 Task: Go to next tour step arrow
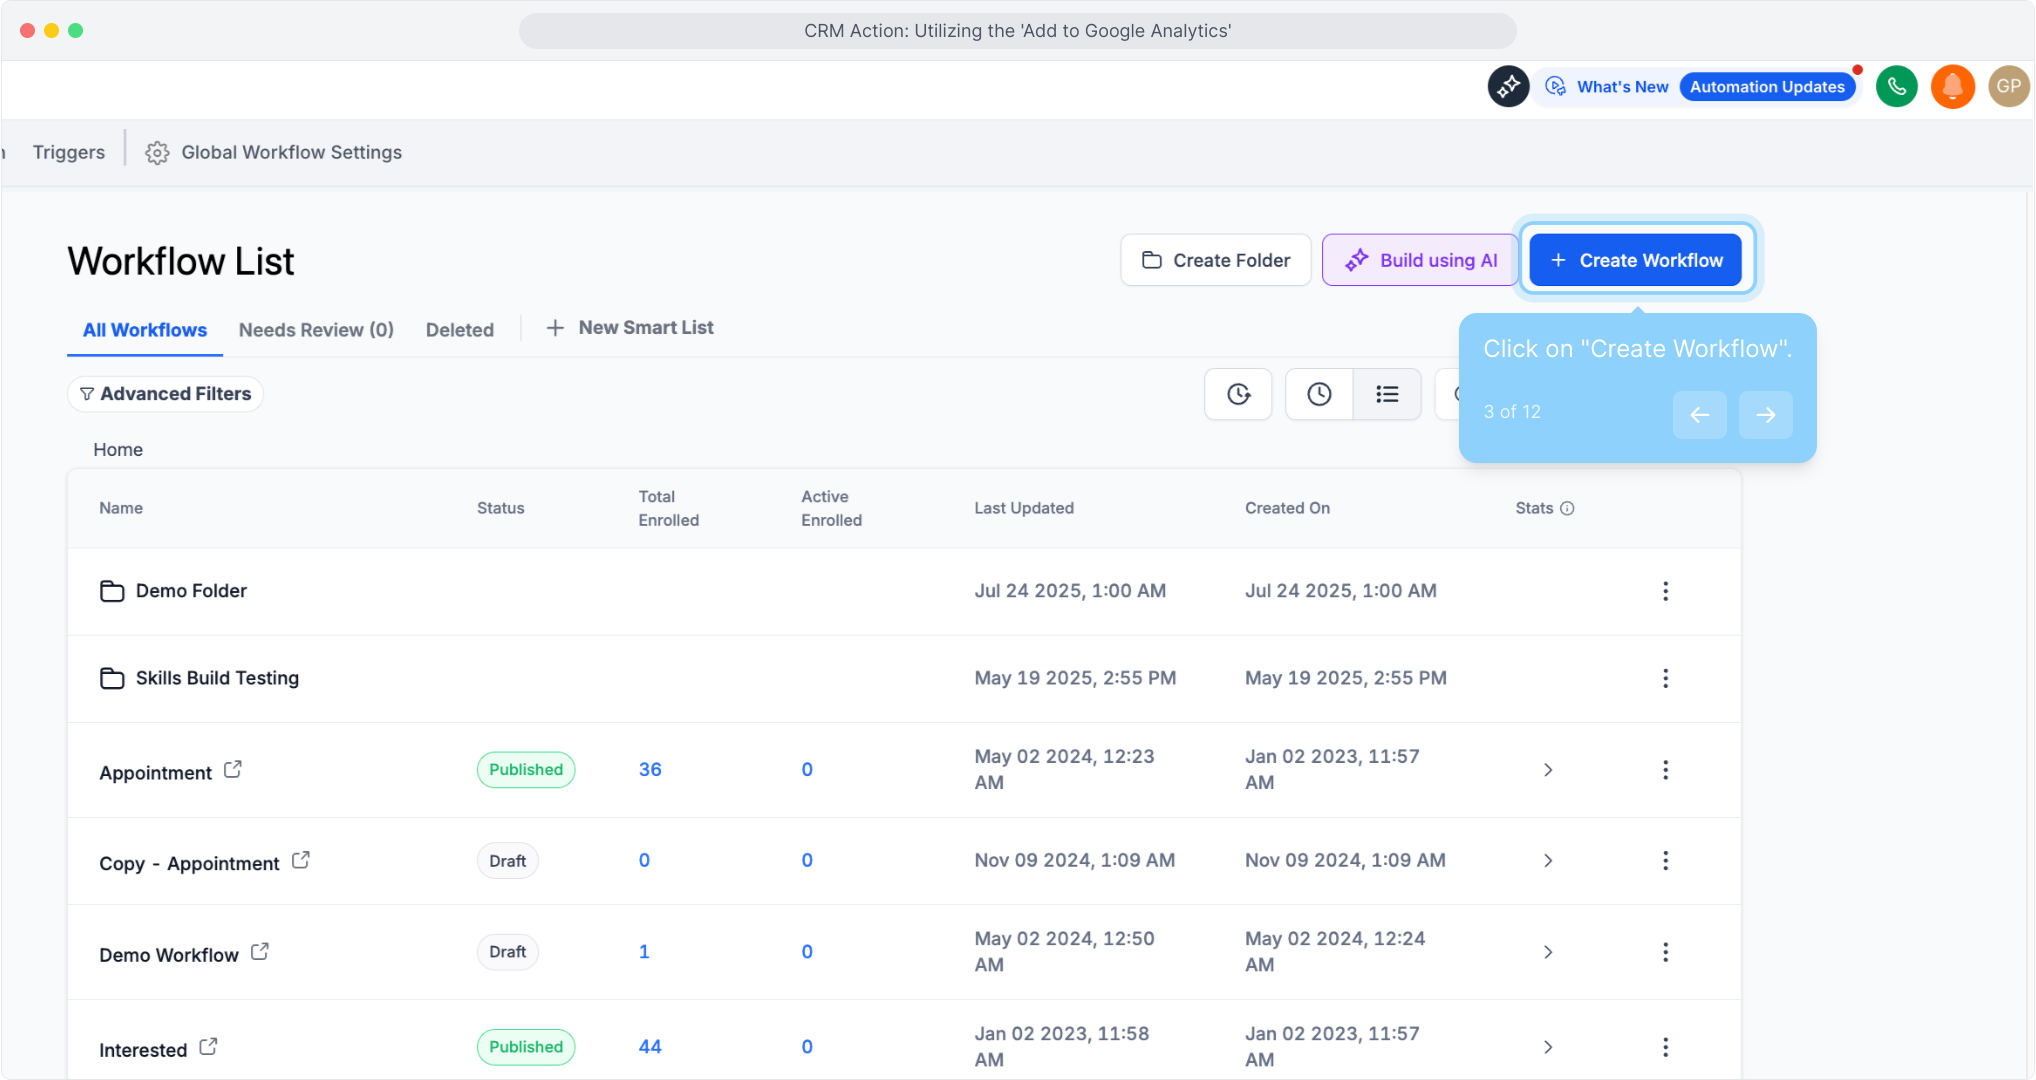(x=1765, y=414)
